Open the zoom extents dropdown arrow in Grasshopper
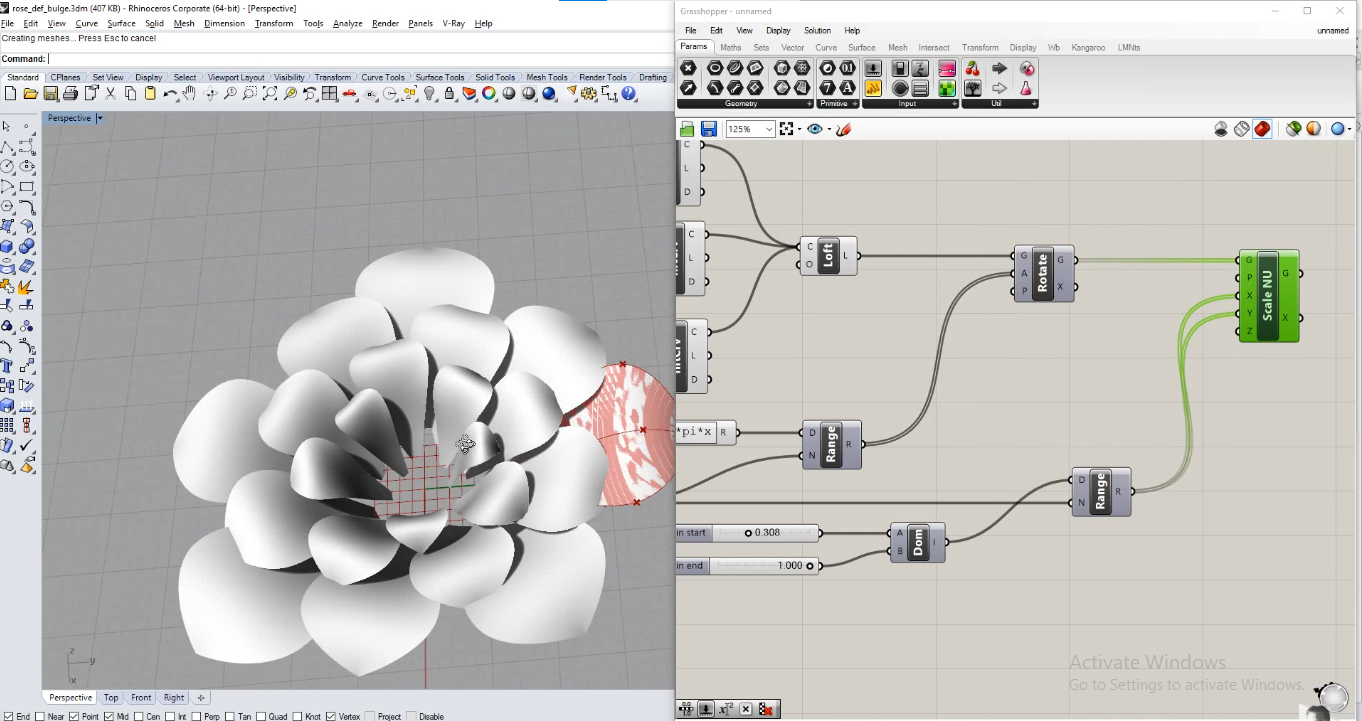 tap(799, 129)
